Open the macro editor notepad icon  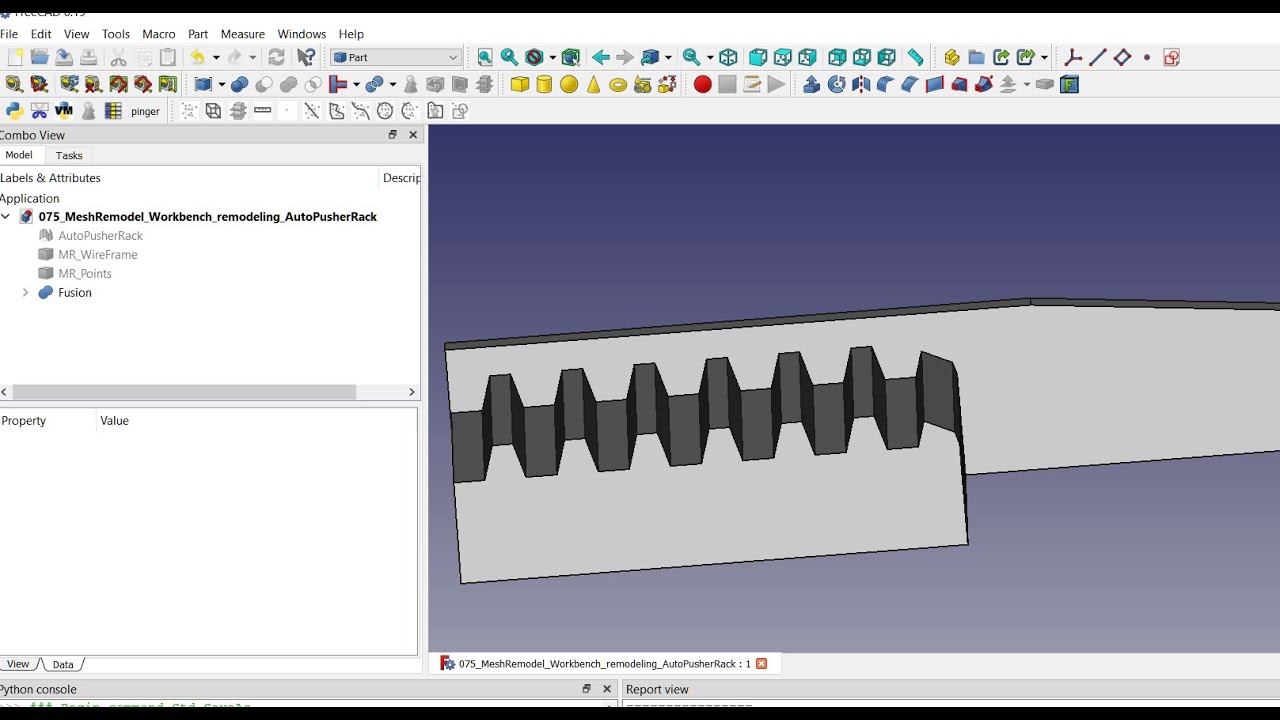[752, 85]
